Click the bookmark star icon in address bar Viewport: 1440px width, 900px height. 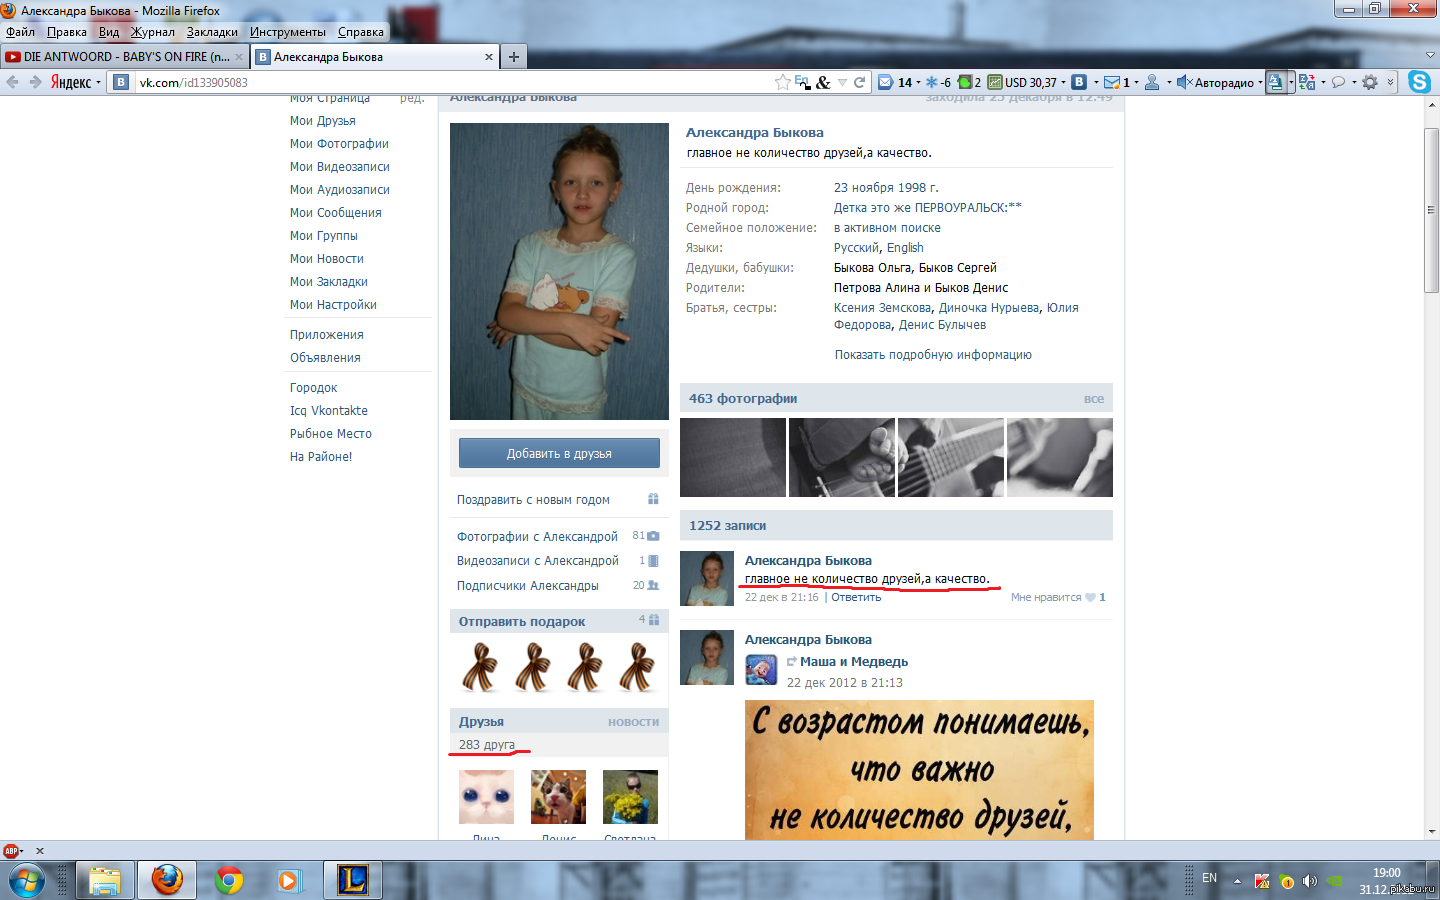coord(782,82)
